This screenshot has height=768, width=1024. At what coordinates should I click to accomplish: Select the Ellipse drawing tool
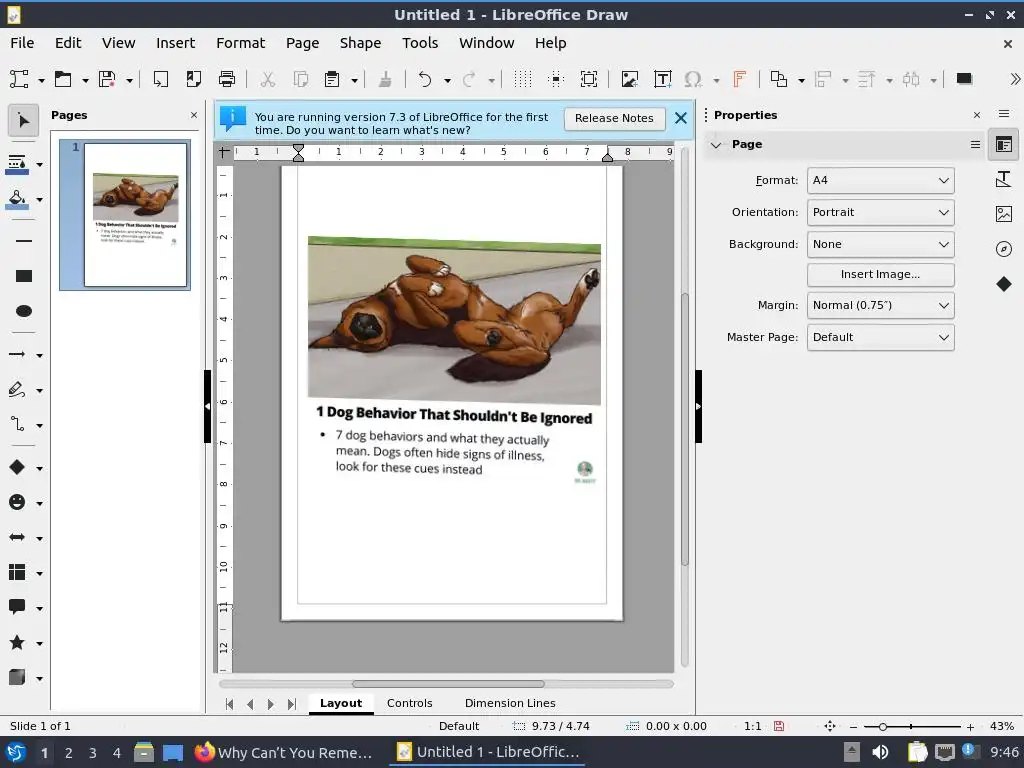point(24,311)
